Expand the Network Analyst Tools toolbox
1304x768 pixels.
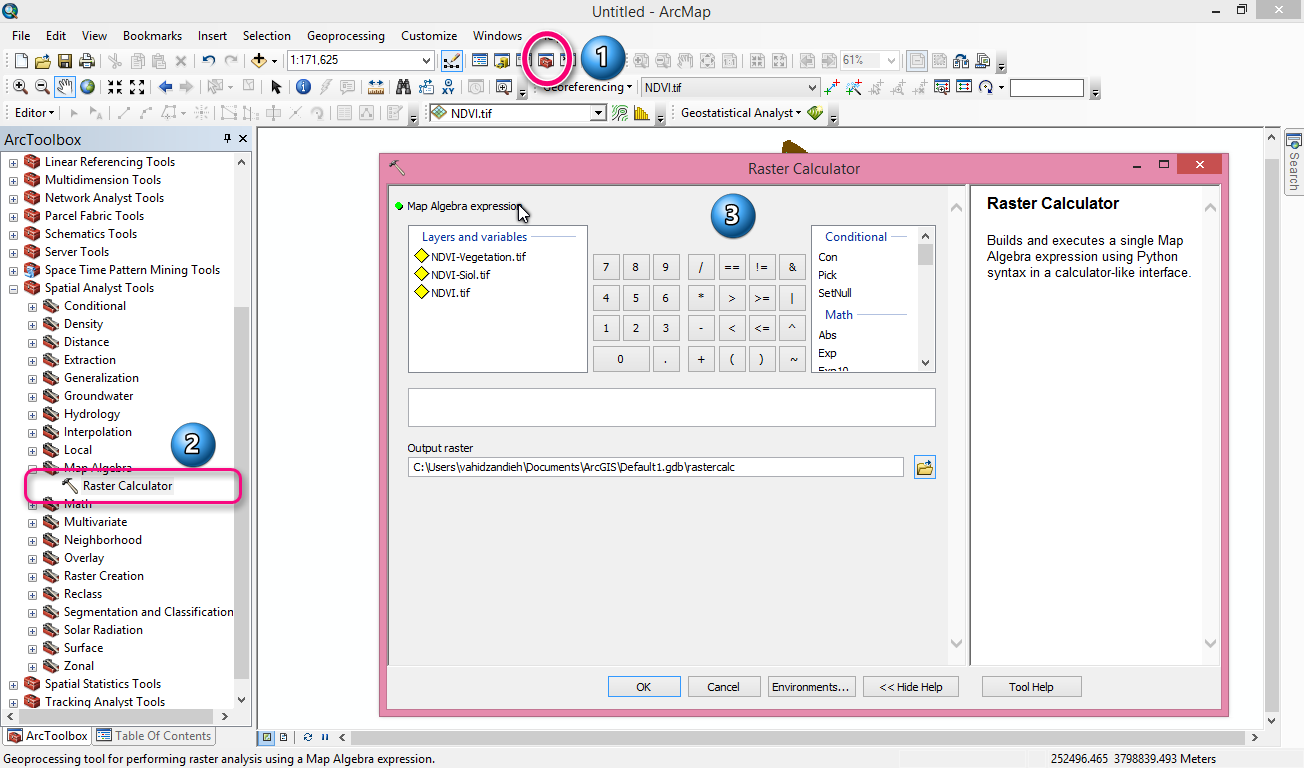tap(13, 198)
